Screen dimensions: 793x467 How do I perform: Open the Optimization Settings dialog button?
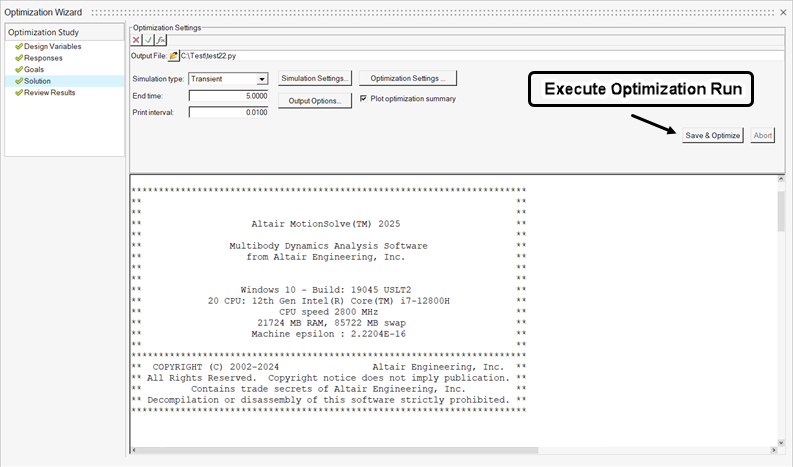(x=408, y=78)
